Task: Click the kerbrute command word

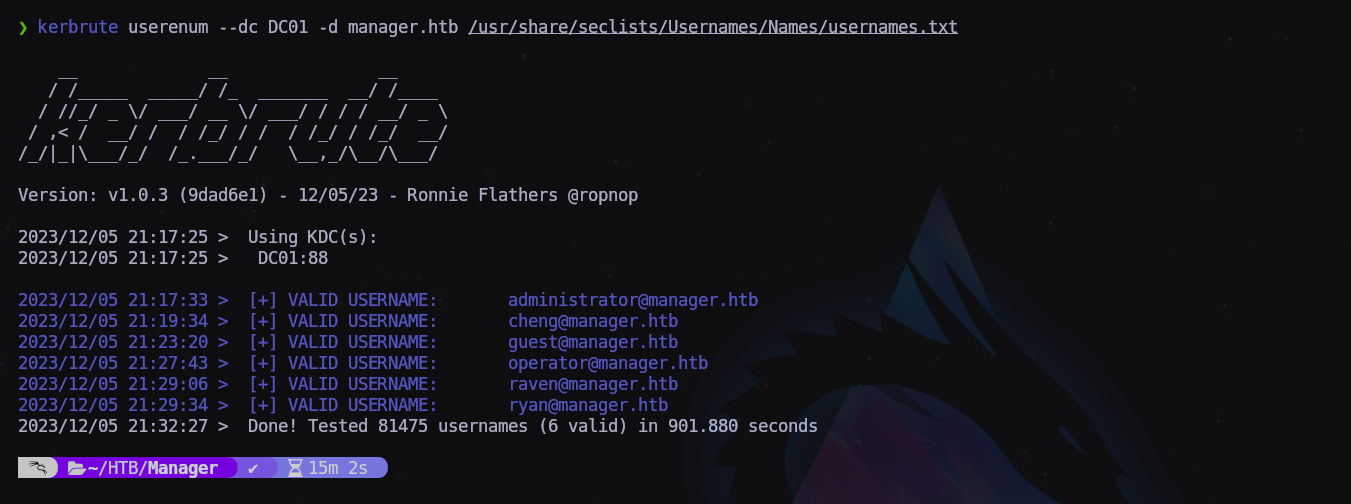Action: [77, 27]
